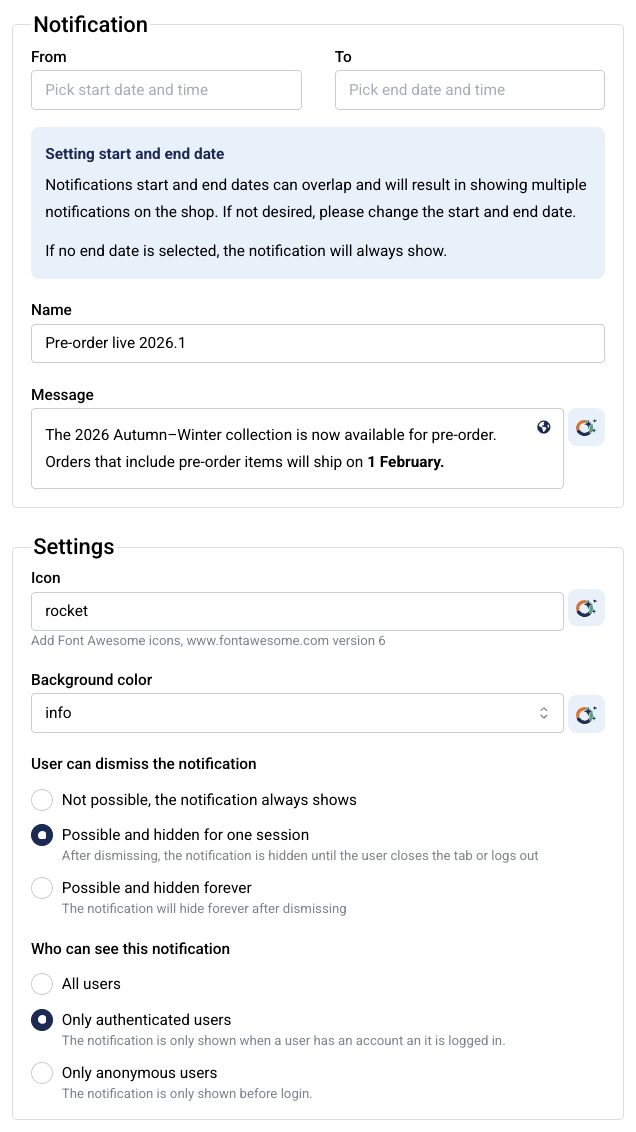Open the From start date picker
Image resolution: width=636 pixels, height=1132 pixels.
pyautogui.click(x=166, y=90)
